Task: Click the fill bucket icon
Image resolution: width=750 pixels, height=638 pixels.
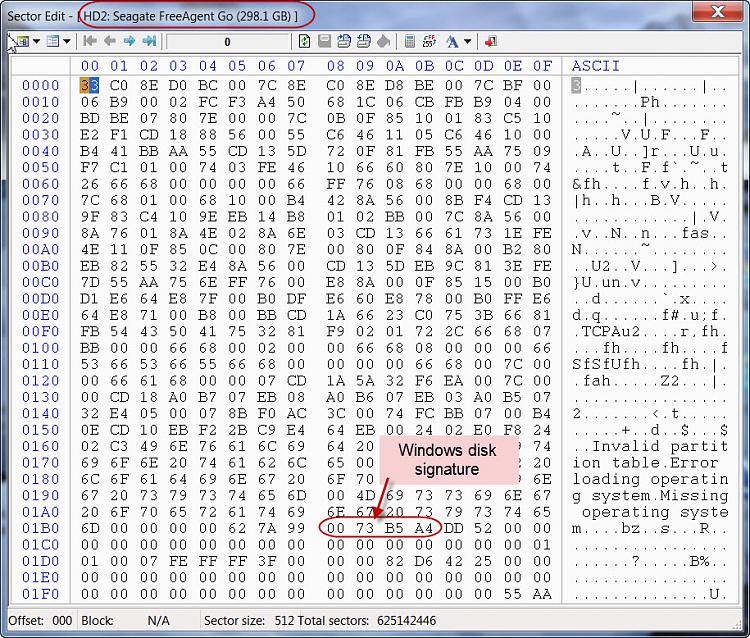Action: pos(384,42)
